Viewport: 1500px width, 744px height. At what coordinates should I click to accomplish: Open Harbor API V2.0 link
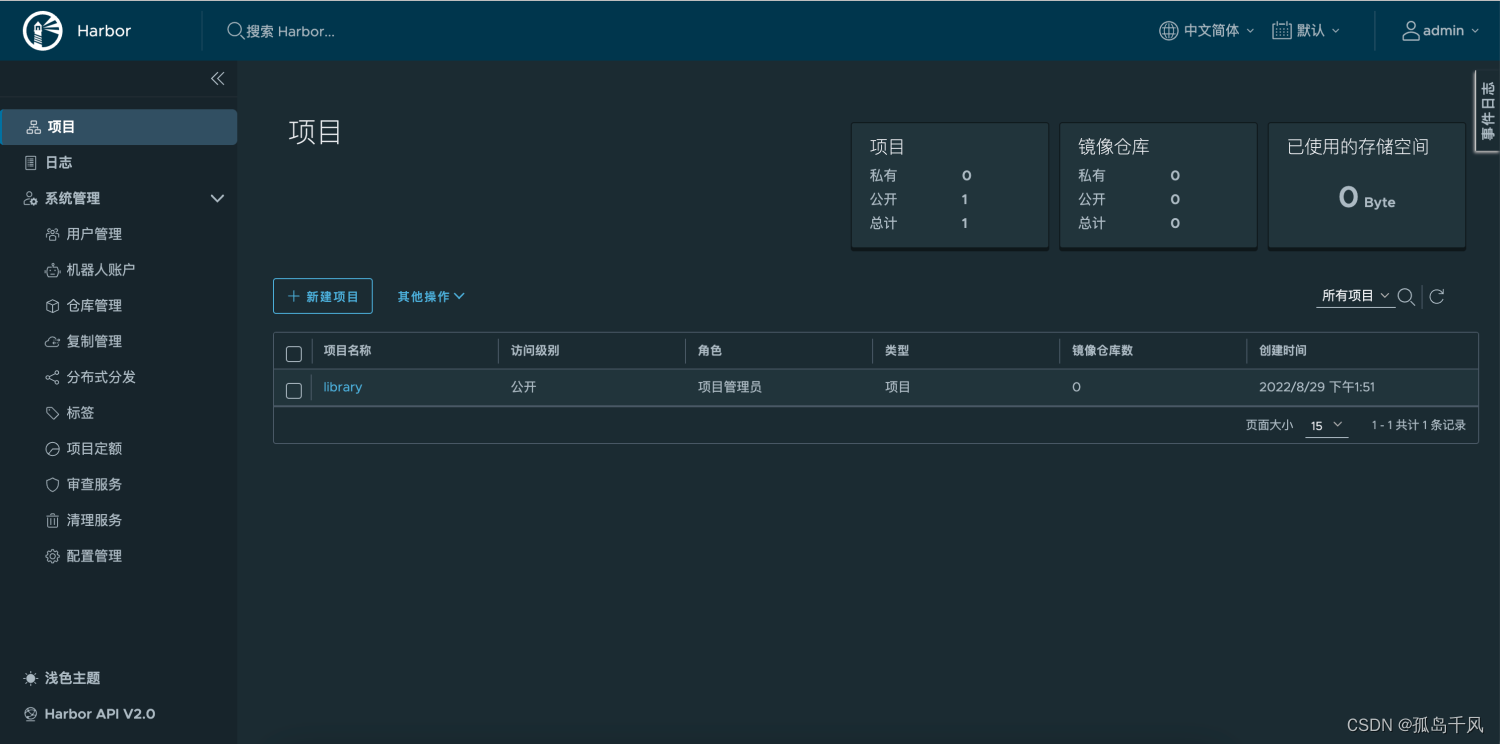click(100, 715)
